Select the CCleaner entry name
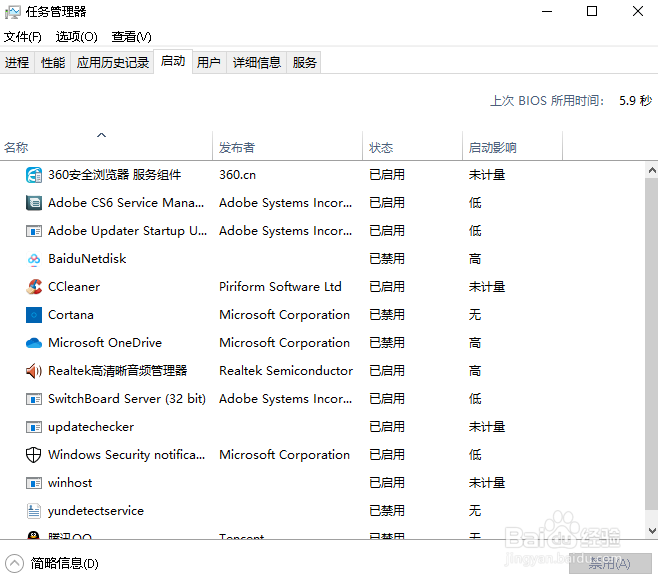658x581 pixels. [x=74, y=287]
